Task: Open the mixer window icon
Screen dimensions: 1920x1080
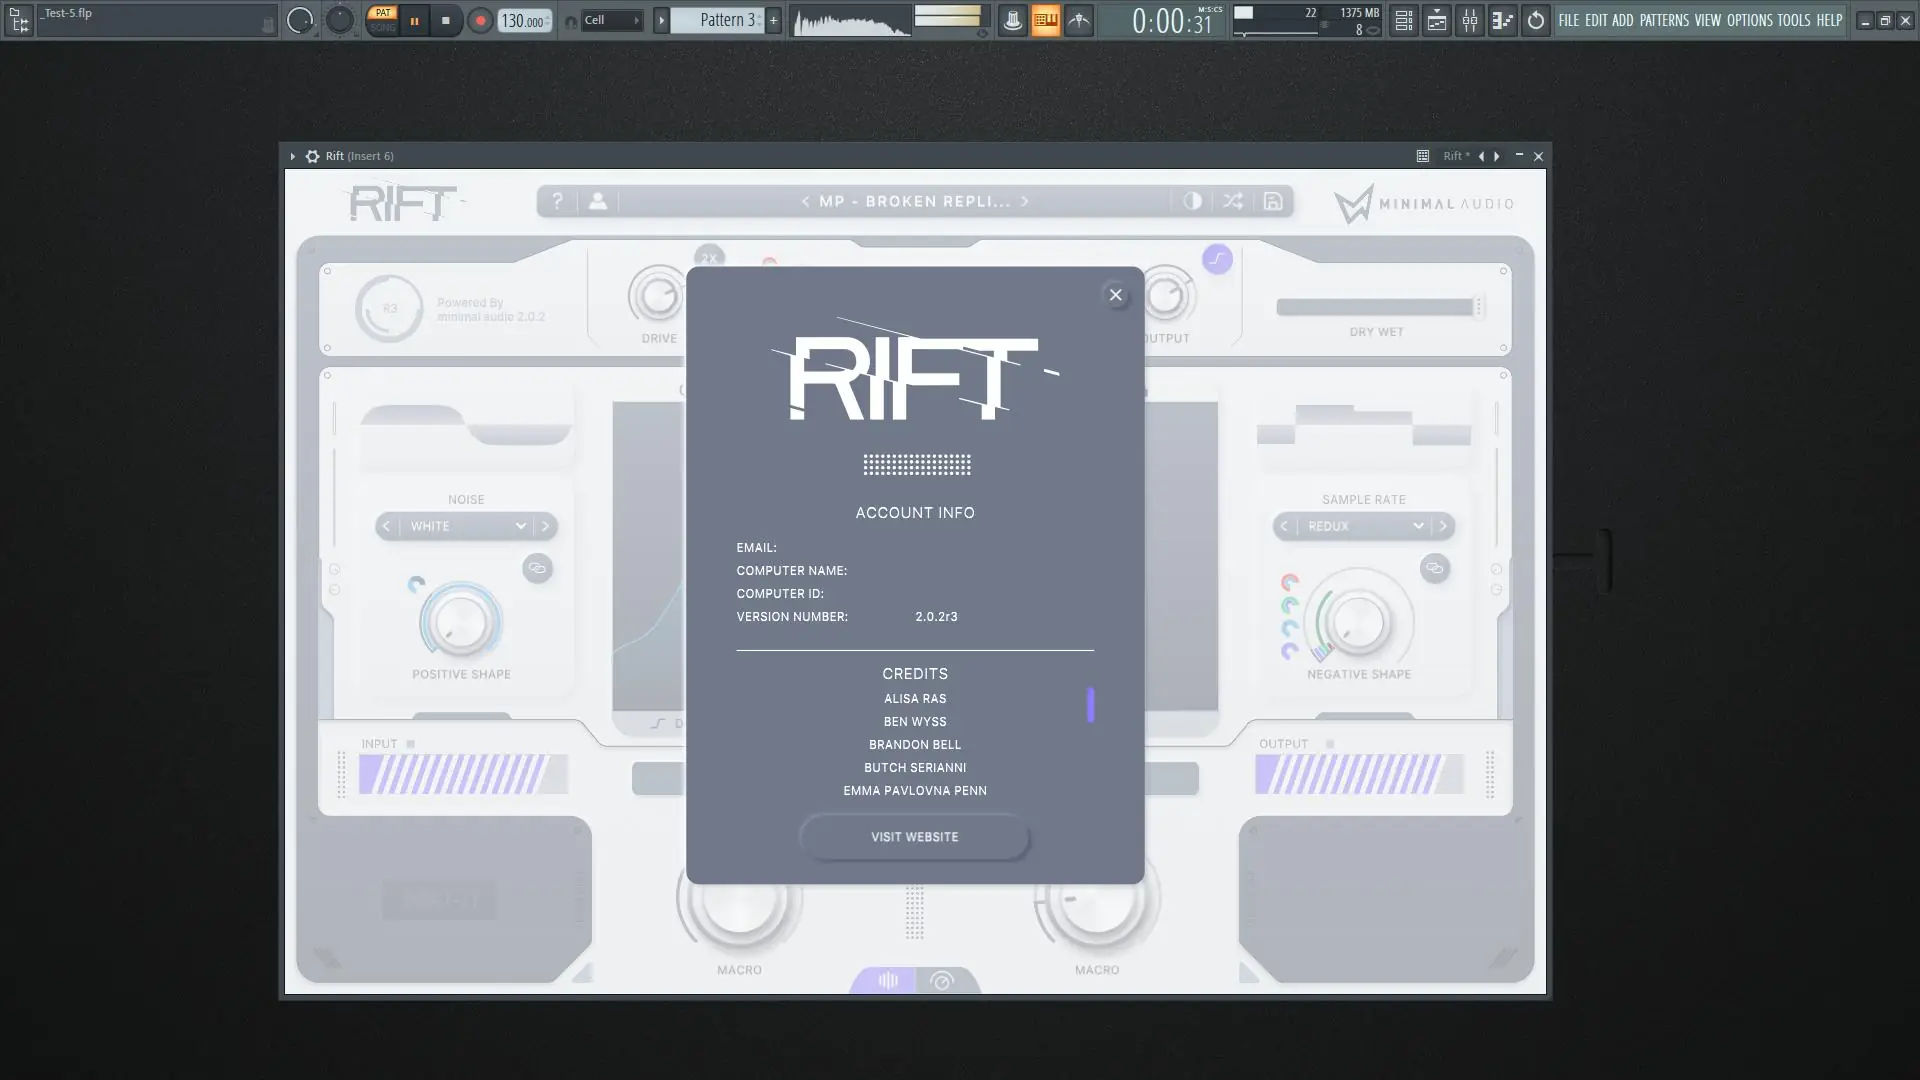Action: tap(1469, 20)
